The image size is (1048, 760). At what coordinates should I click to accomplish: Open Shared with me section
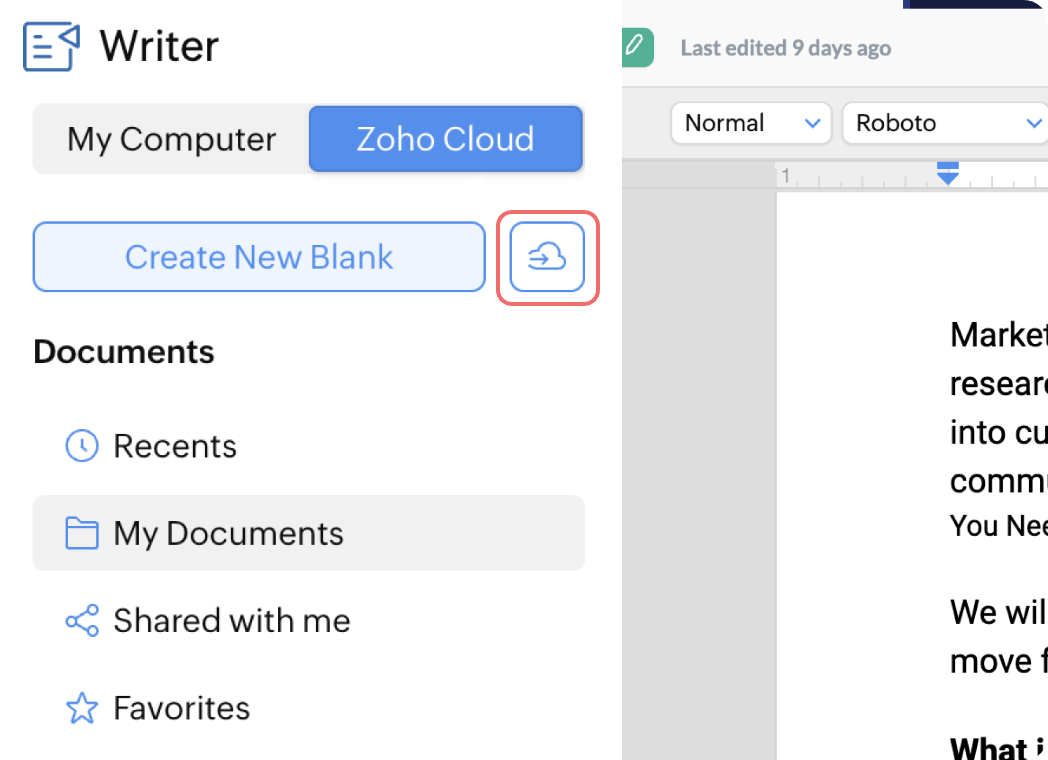232,621
